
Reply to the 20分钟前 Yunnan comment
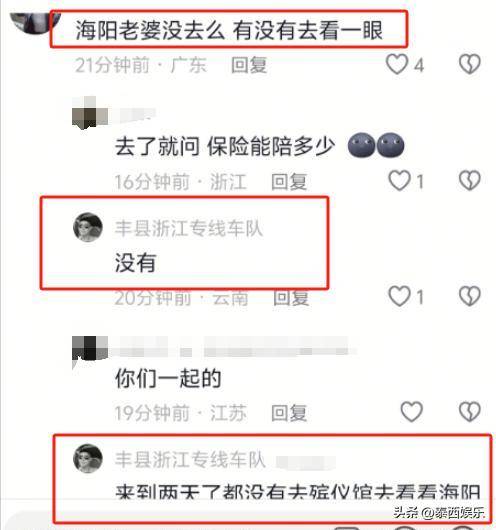pos(291,297)
